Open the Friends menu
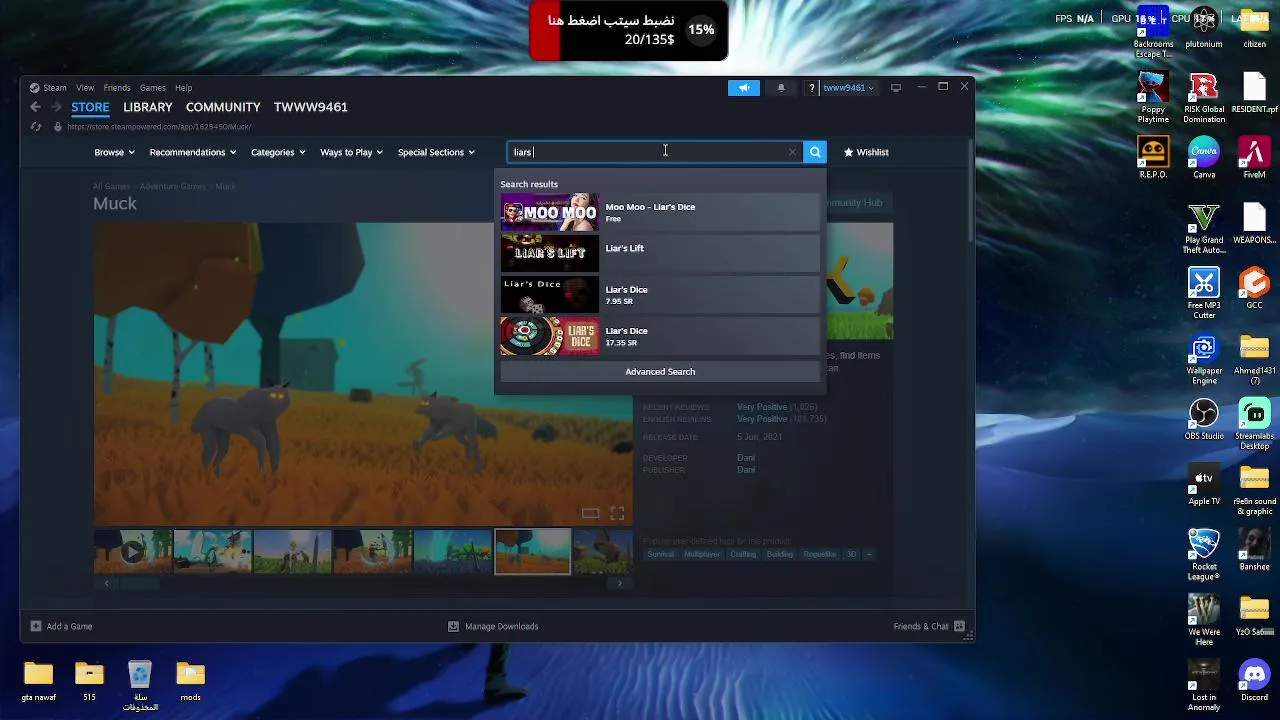Viewport: 1280px width, 720px height. click(x=117, y=88)
